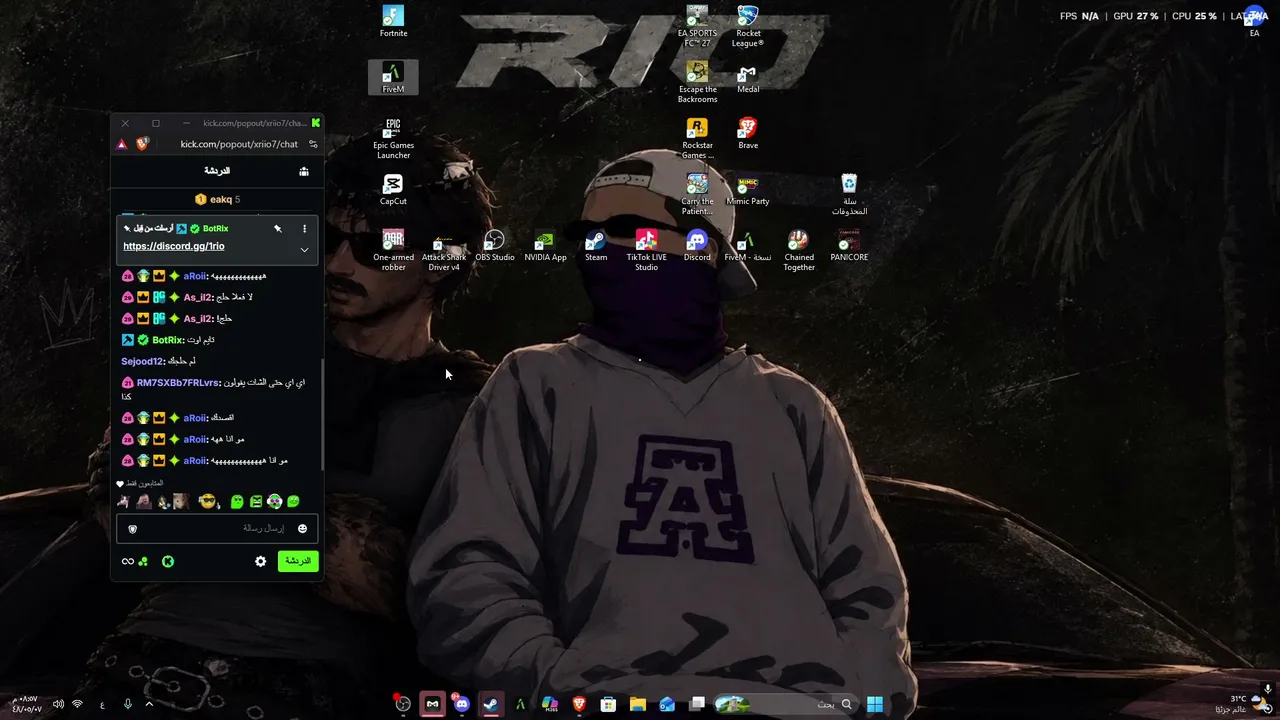Open One-armed robber desktop shortcut
The height and width of the screenshot is (720, 1280).
[393, 250]
